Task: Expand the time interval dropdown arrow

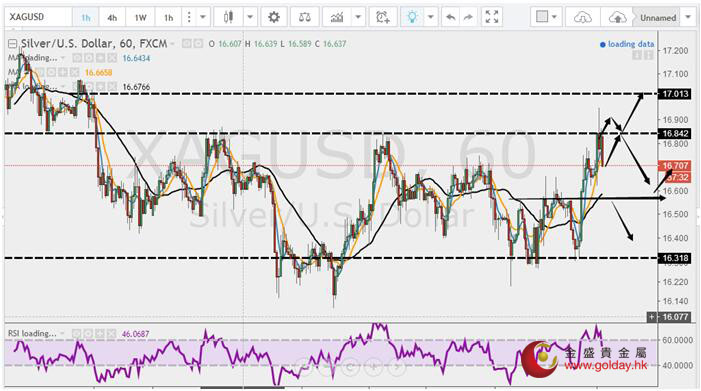Action: coord(203,17)
